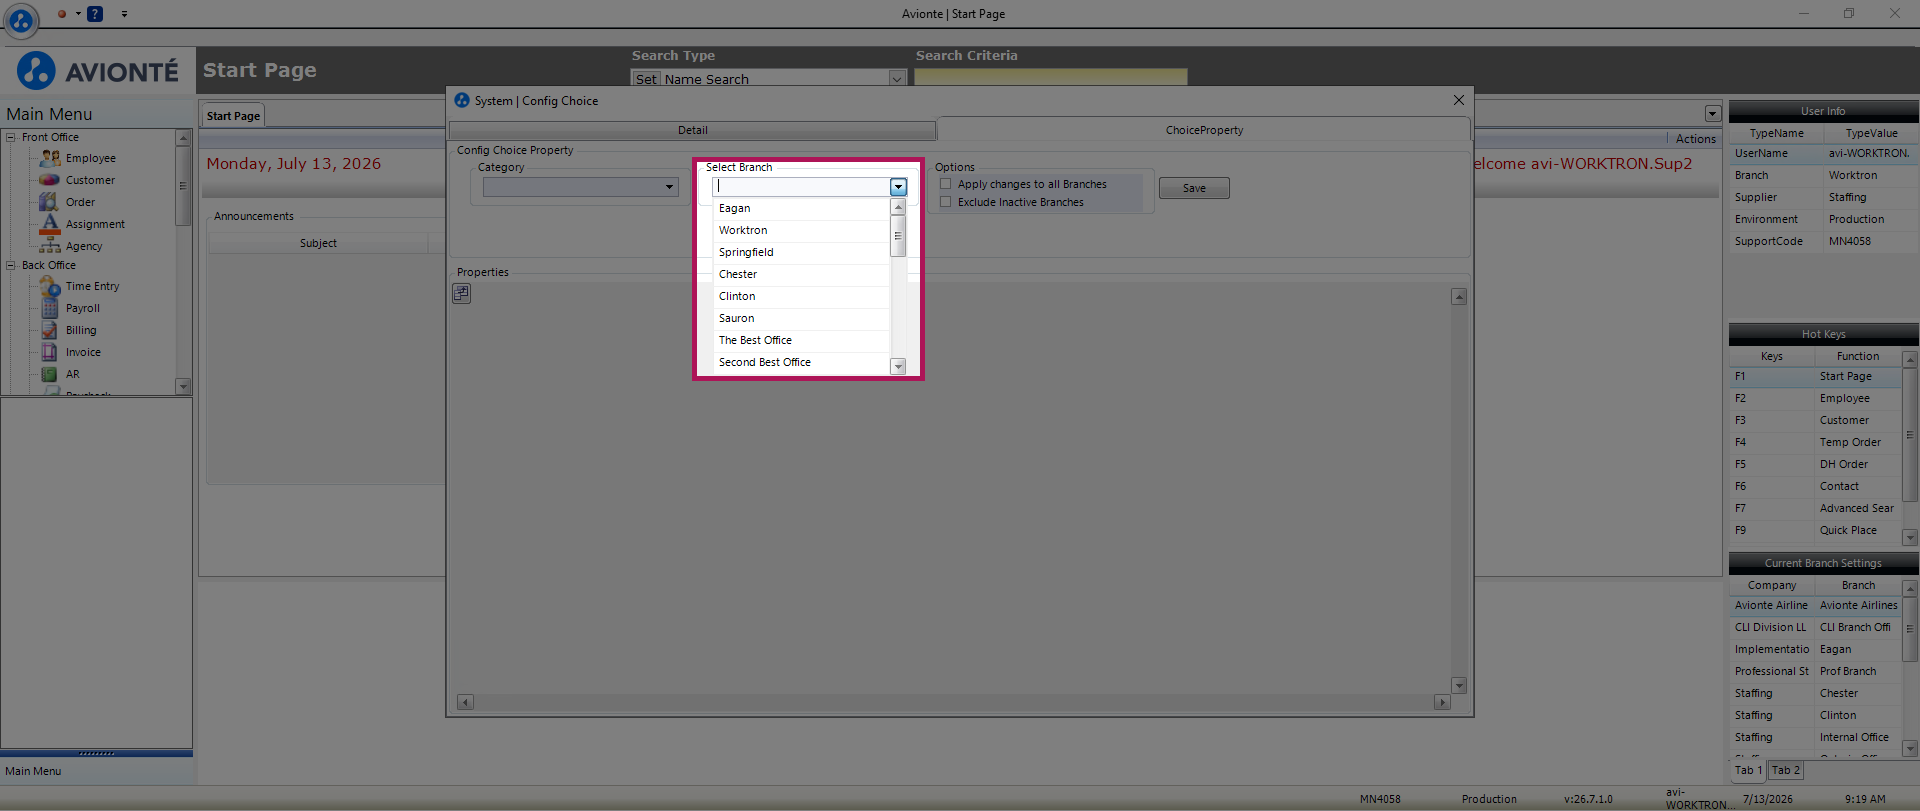Enable Apply changes to all Branches

pos(946,184)
